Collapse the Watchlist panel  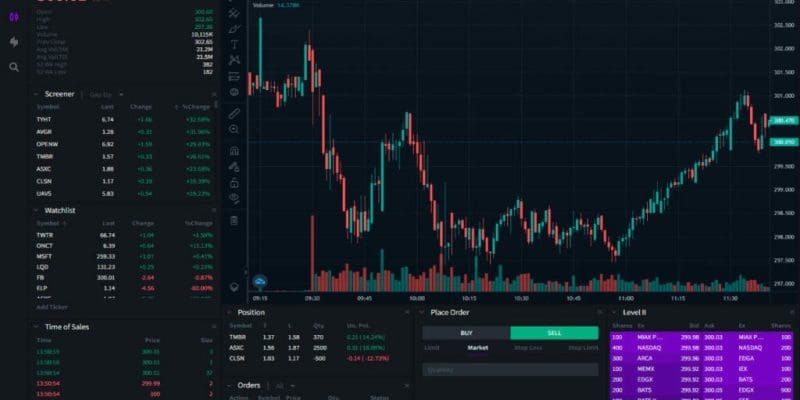pos(36,211)
